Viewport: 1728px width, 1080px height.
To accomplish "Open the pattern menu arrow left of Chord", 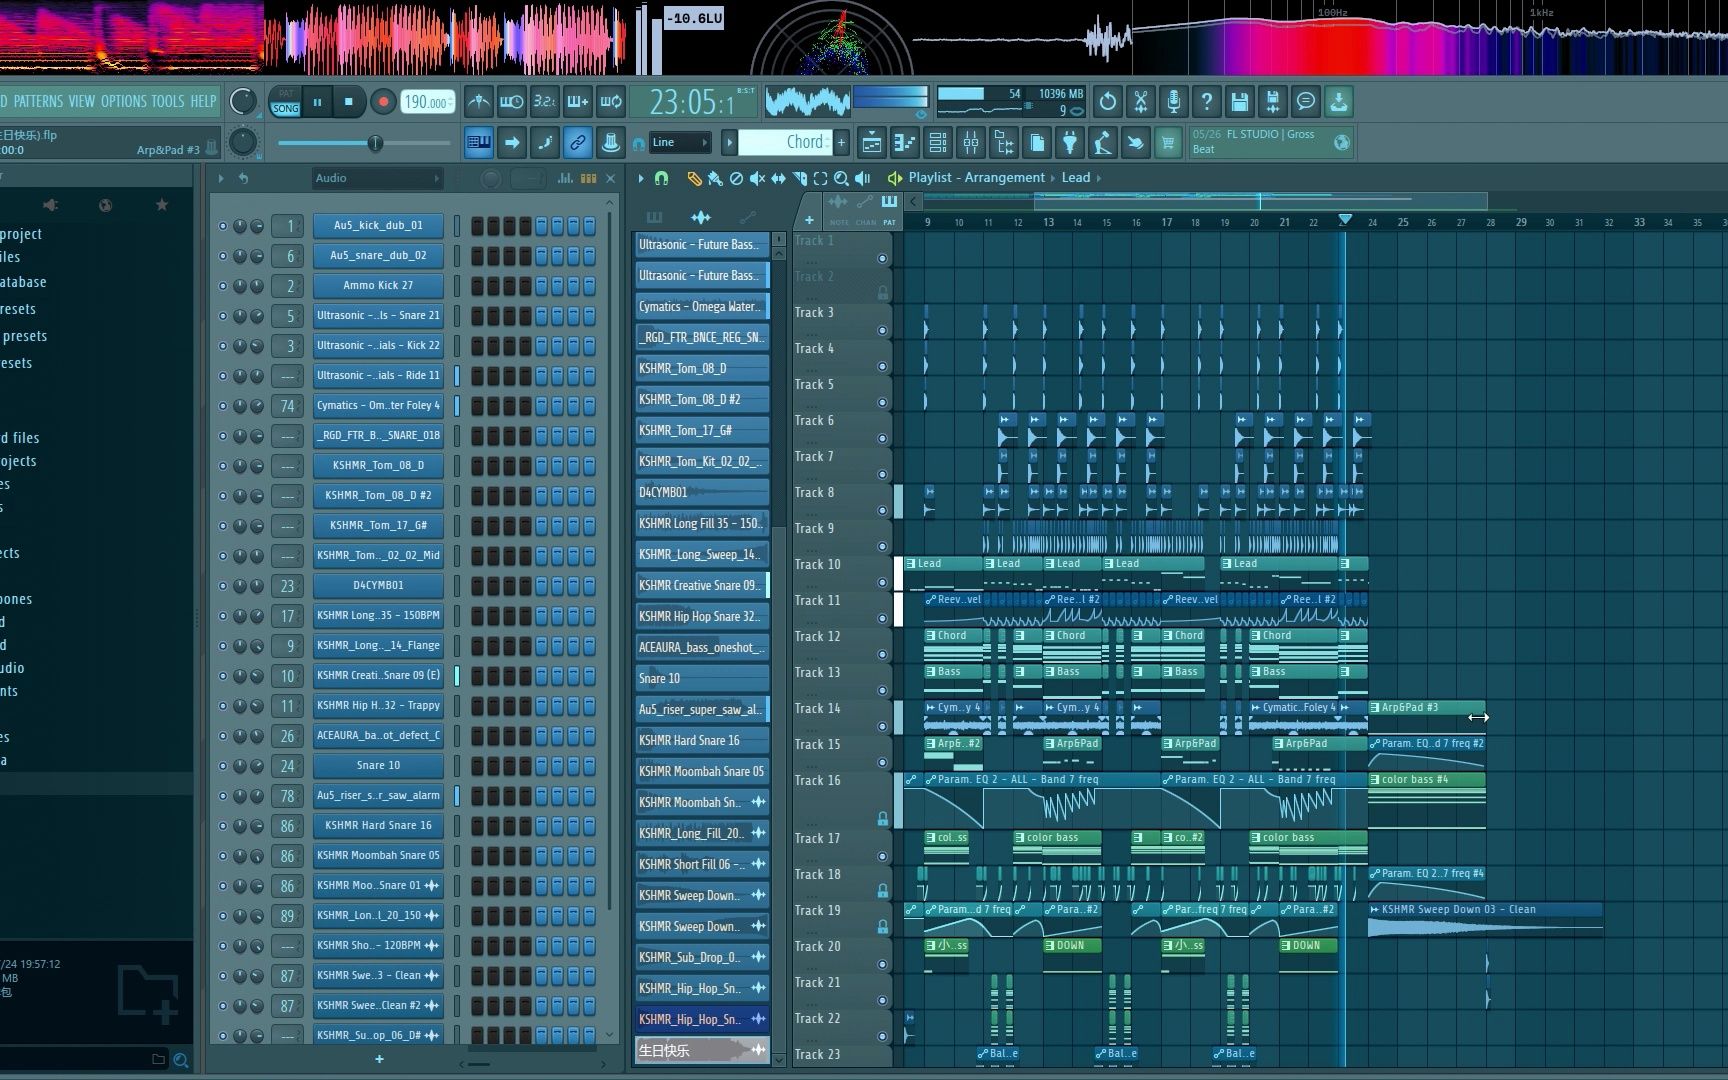I will click(728, 142).
